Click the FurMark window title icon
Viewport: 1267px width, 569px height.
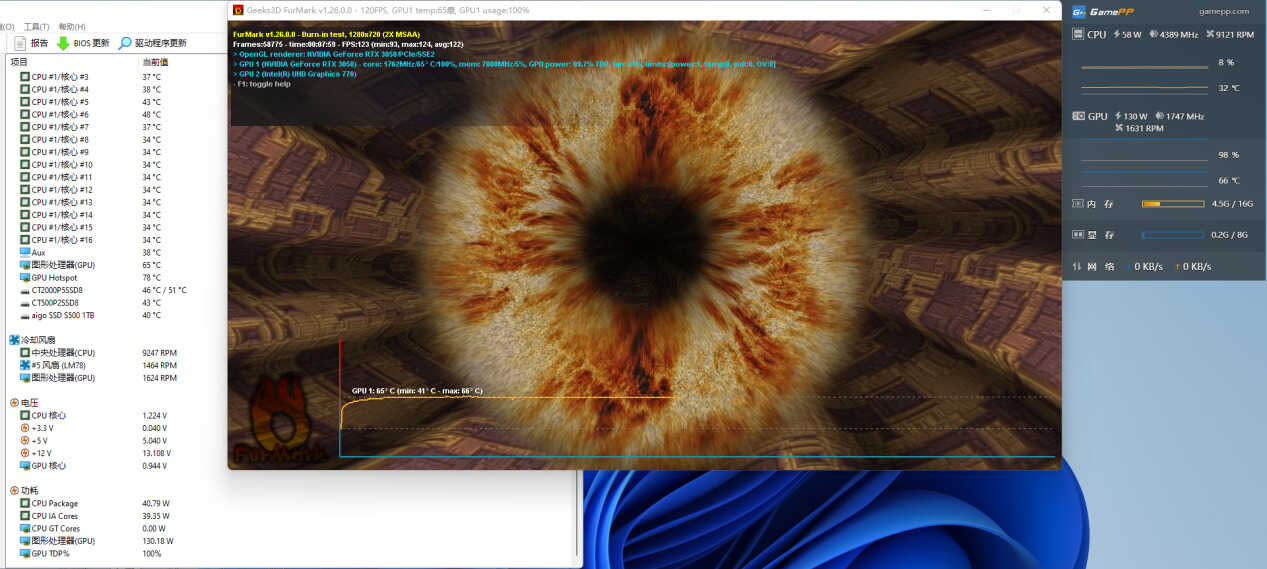(x=238, y=10)
